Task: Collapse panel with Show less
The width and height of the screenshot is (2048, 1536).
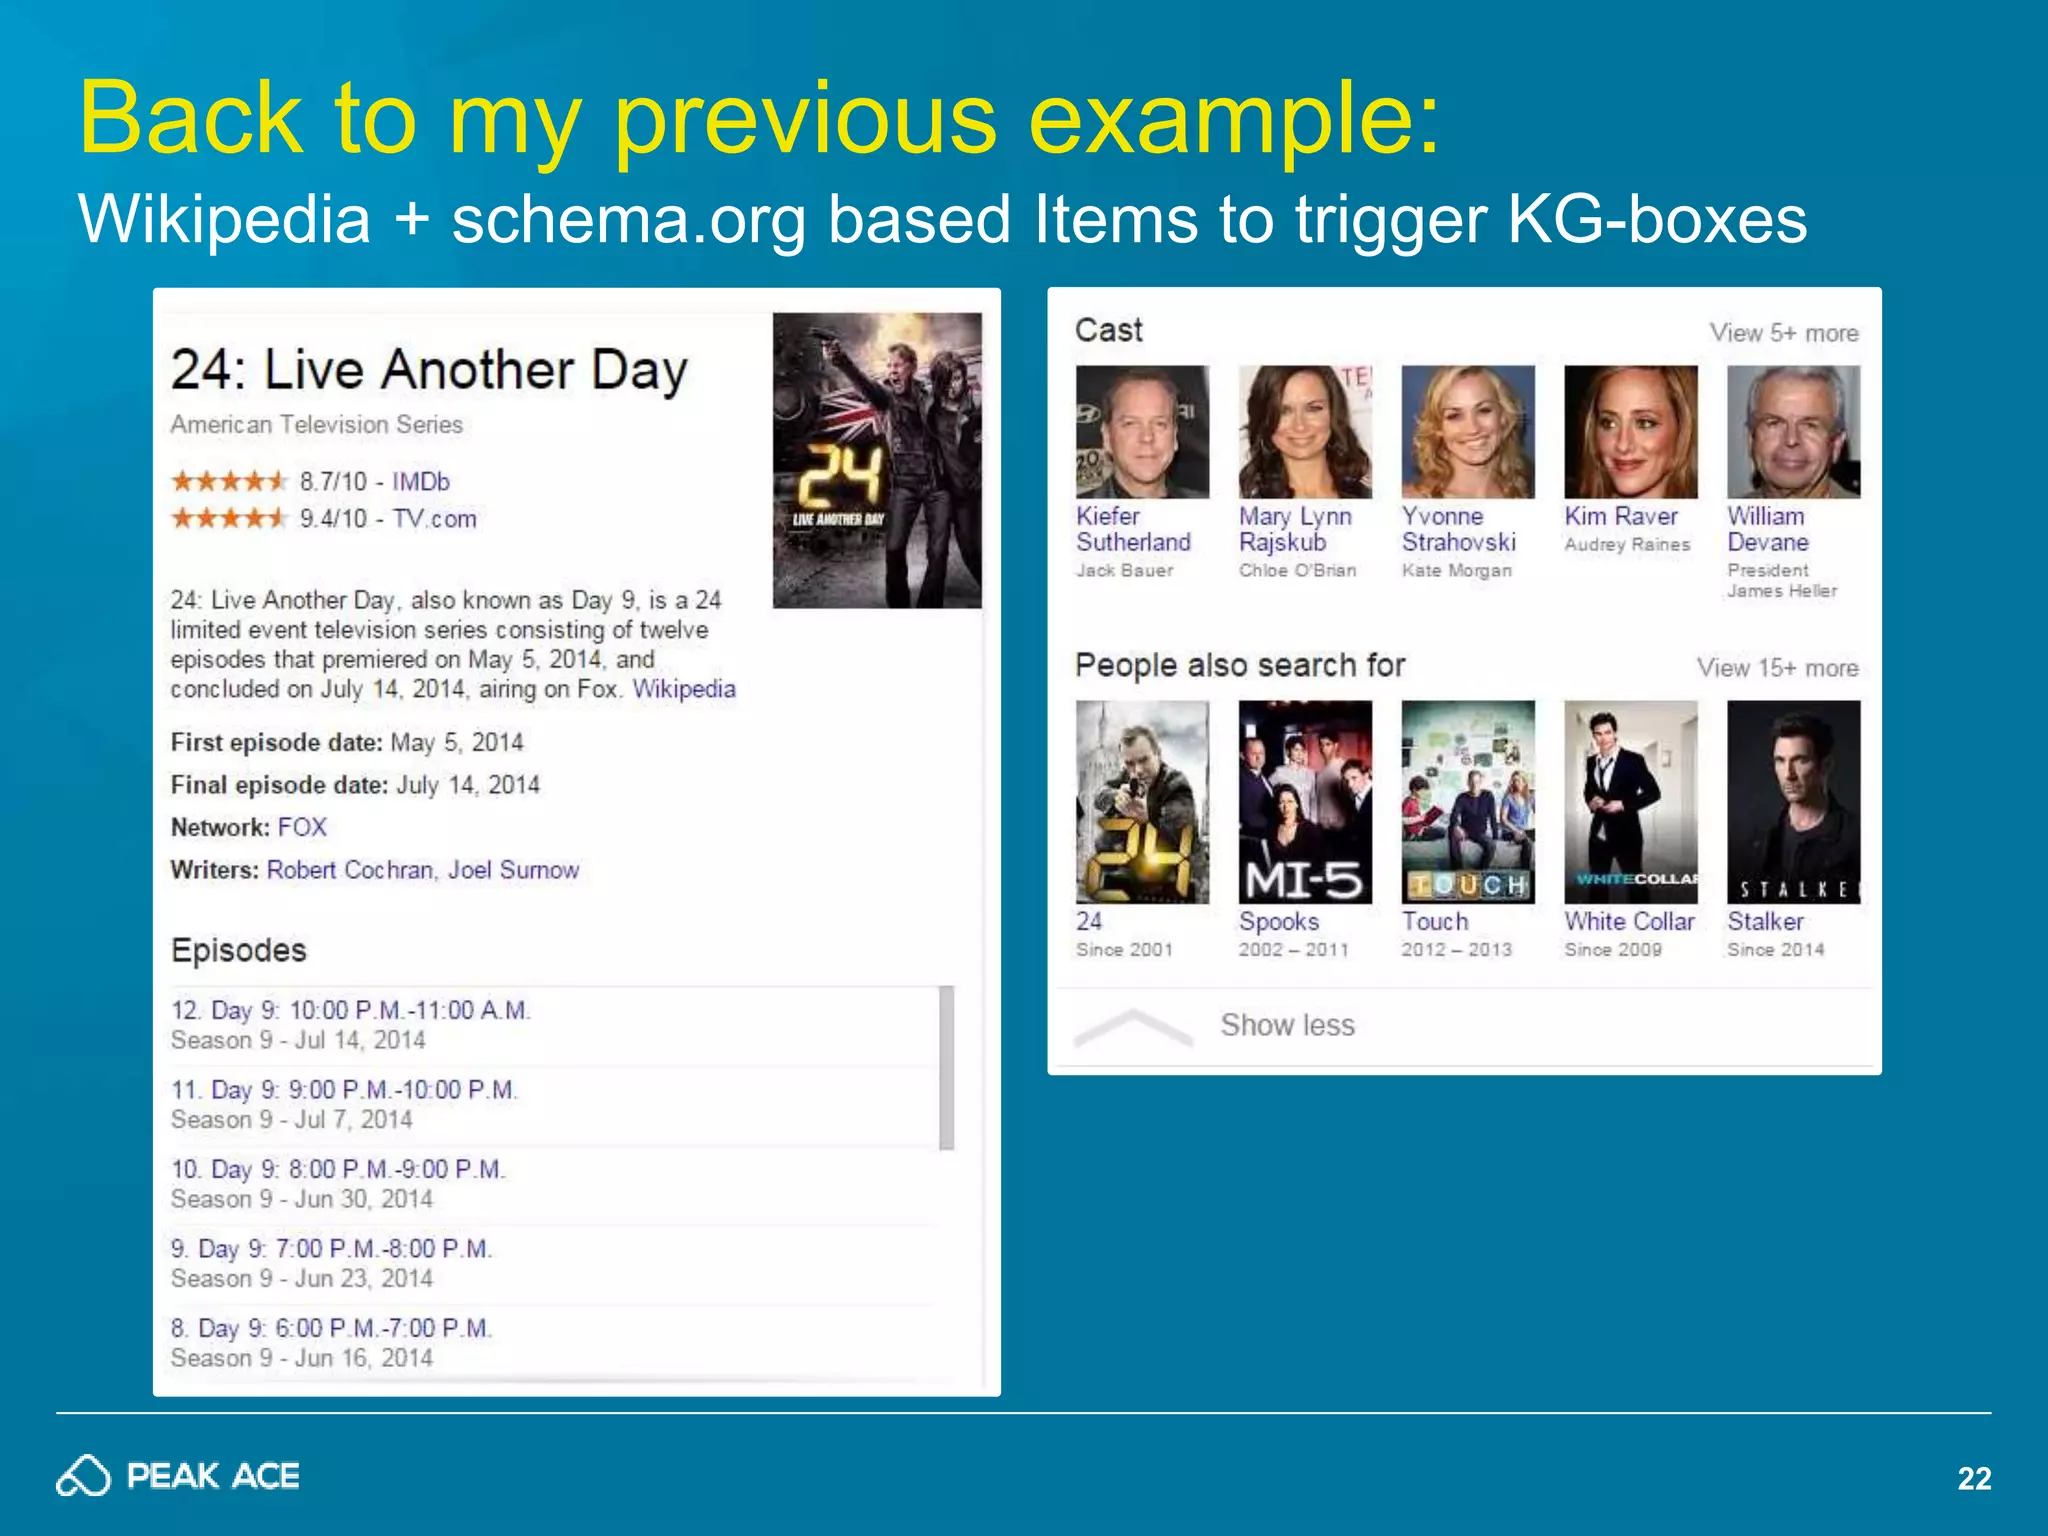Action: click(1287, 1025)
